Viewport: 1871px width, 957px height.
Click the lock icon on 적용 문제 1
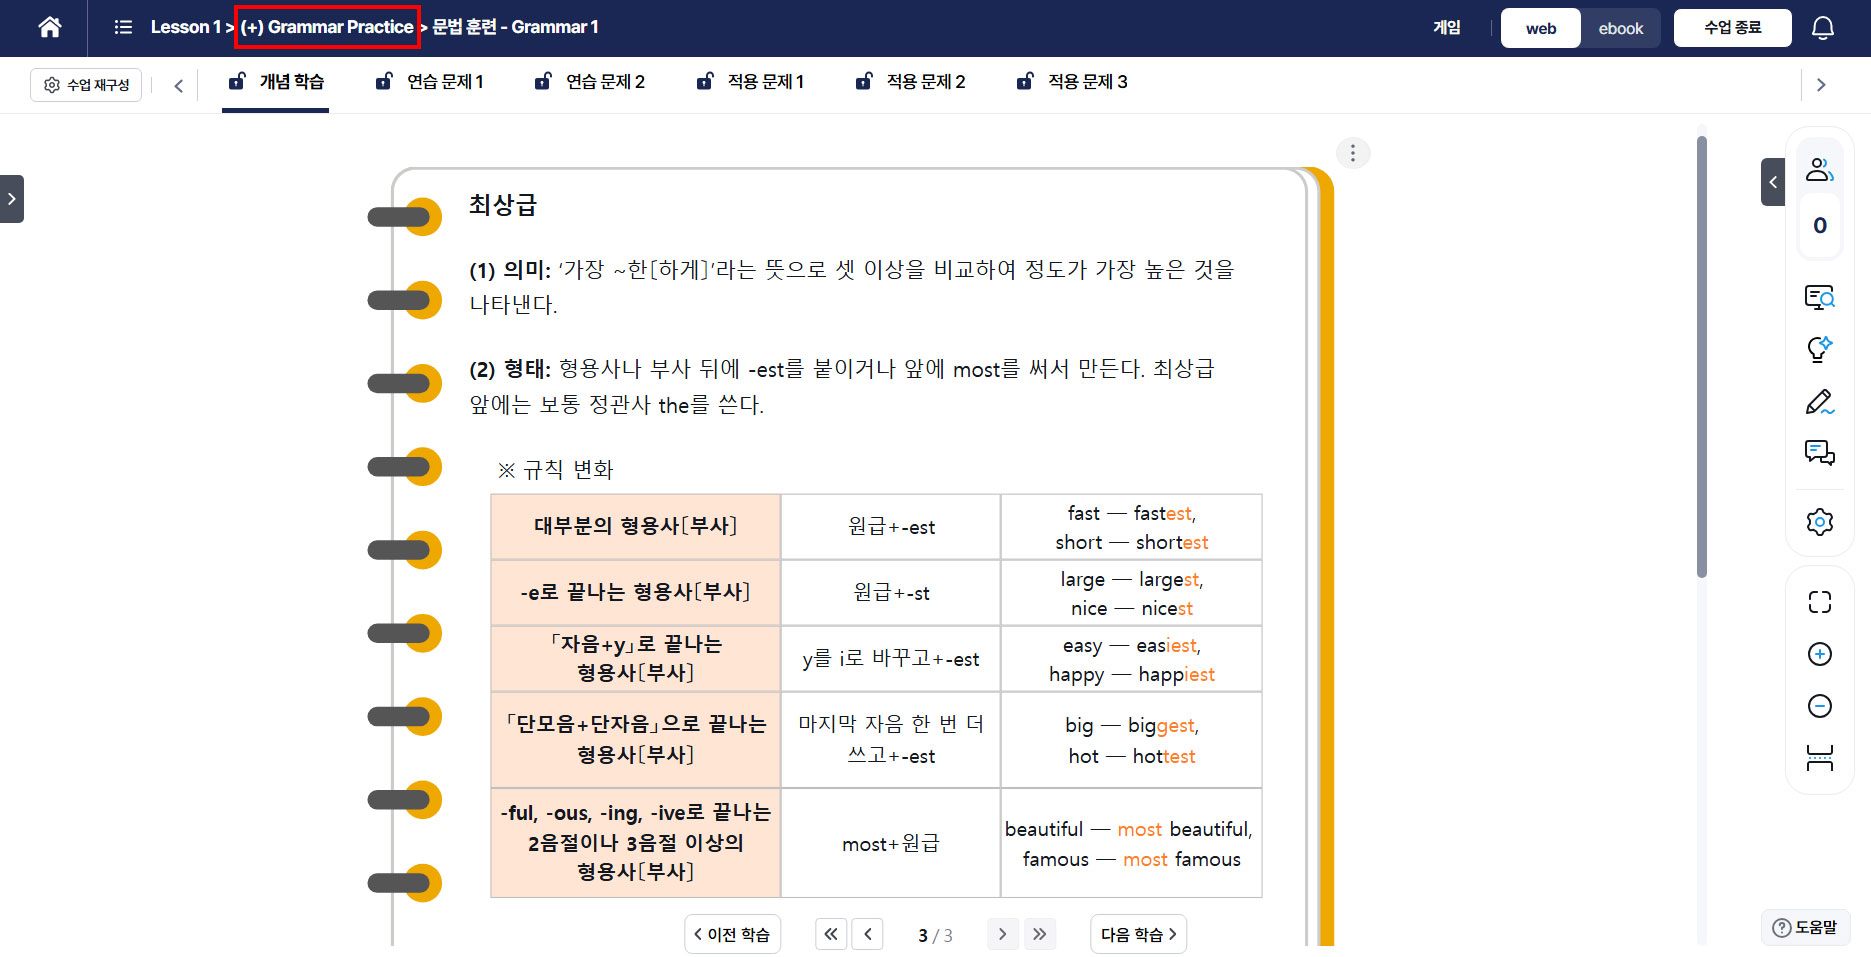(x=705, y=81)
